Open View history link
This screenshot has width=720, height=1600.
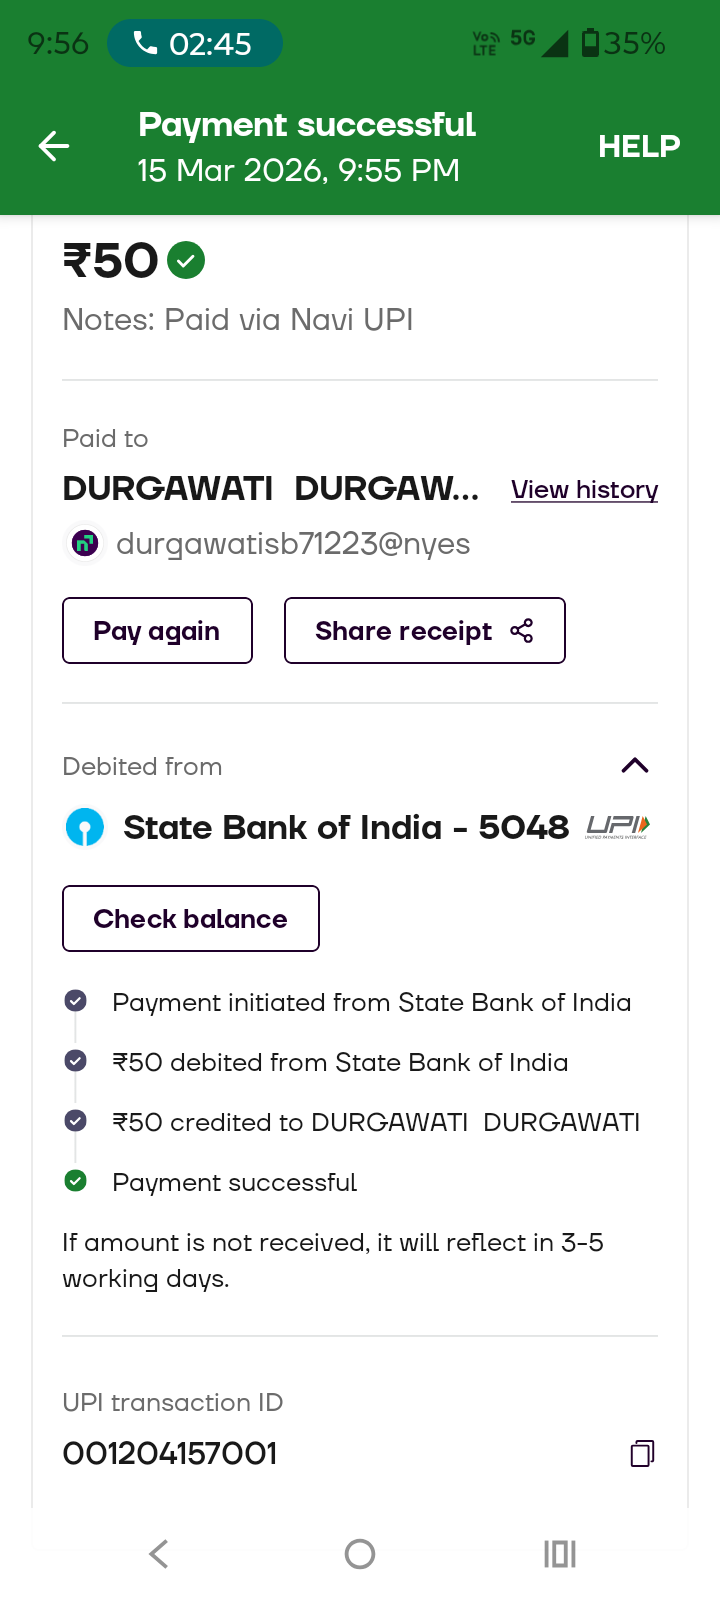coord(584,490)
